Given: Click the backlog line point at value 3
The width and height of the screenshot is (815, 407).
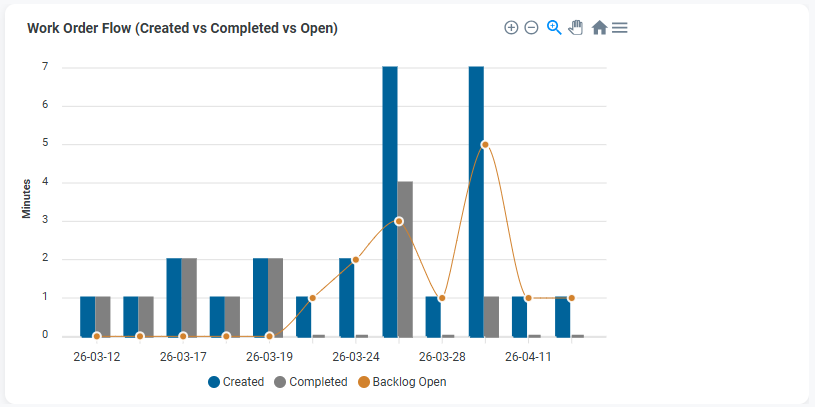Looking at the screenshot, I should click(399, 221).
